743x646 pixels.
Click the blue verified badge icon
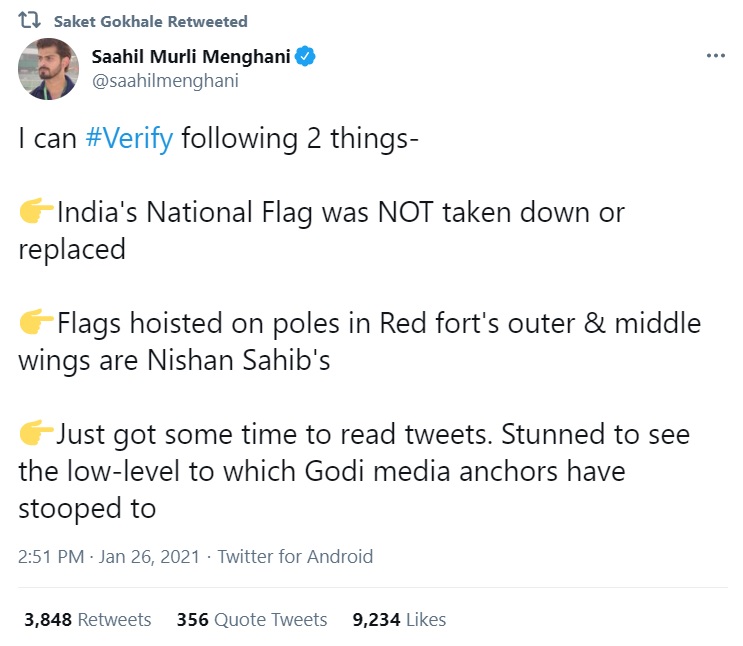click(306, 57)
